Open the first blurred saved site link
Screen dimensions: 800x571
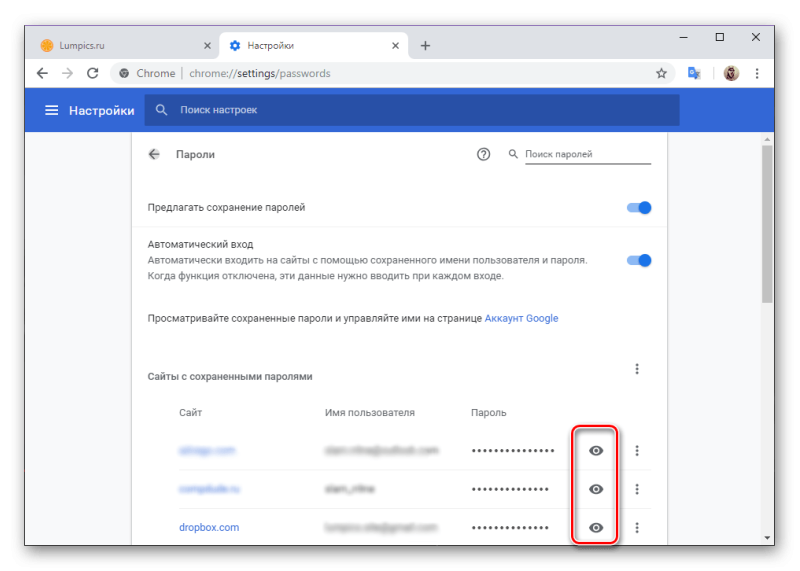[207, 451]
